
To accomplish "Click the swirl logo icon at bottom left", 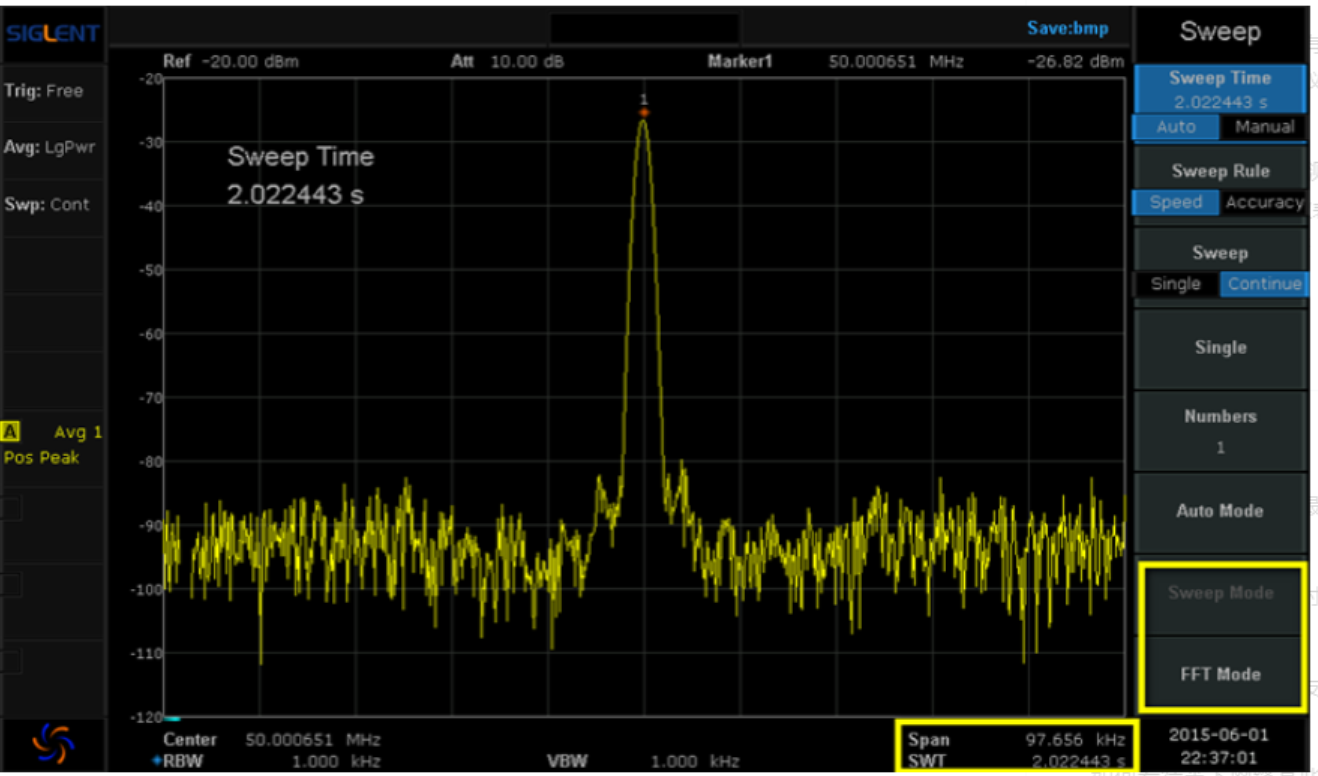I will coord(53,743).
